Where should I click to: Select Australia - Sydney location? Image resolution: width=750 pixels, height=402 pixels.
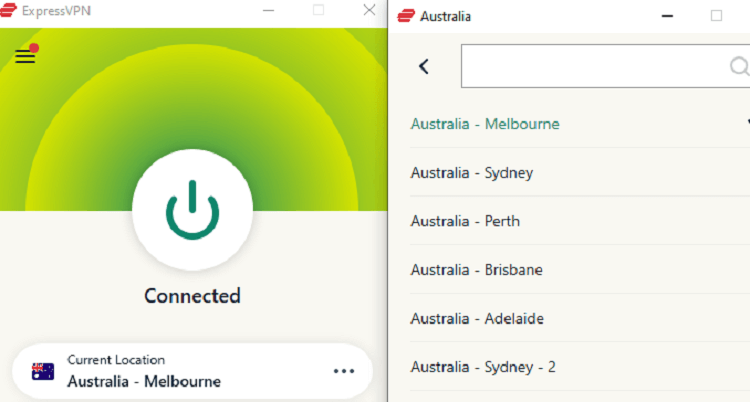(x=580, y=172)
